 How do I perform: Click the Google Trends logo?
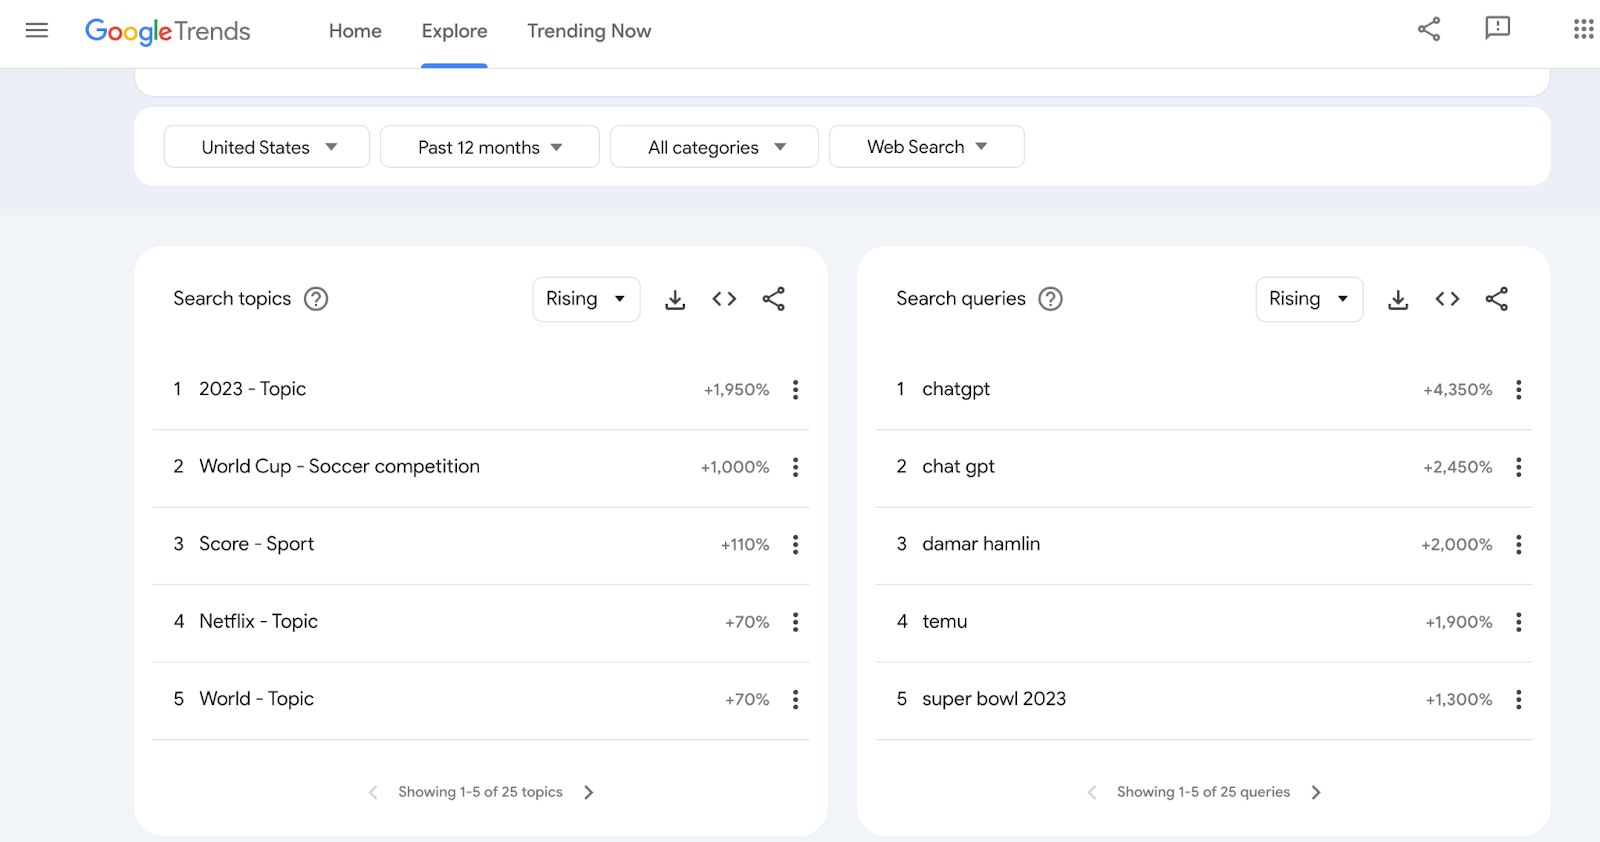[x=168, y=31]
